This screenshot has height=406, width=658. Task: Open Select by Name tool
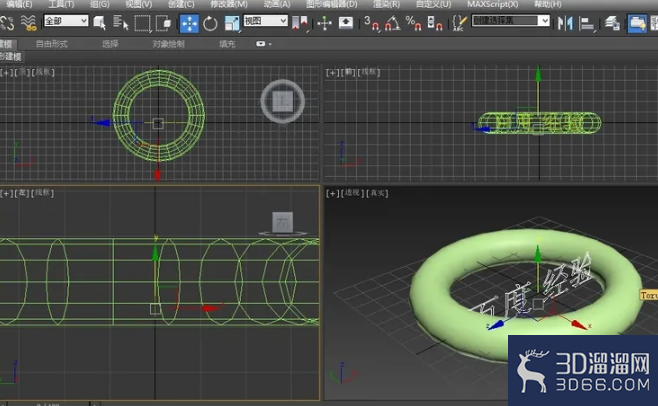121,23
